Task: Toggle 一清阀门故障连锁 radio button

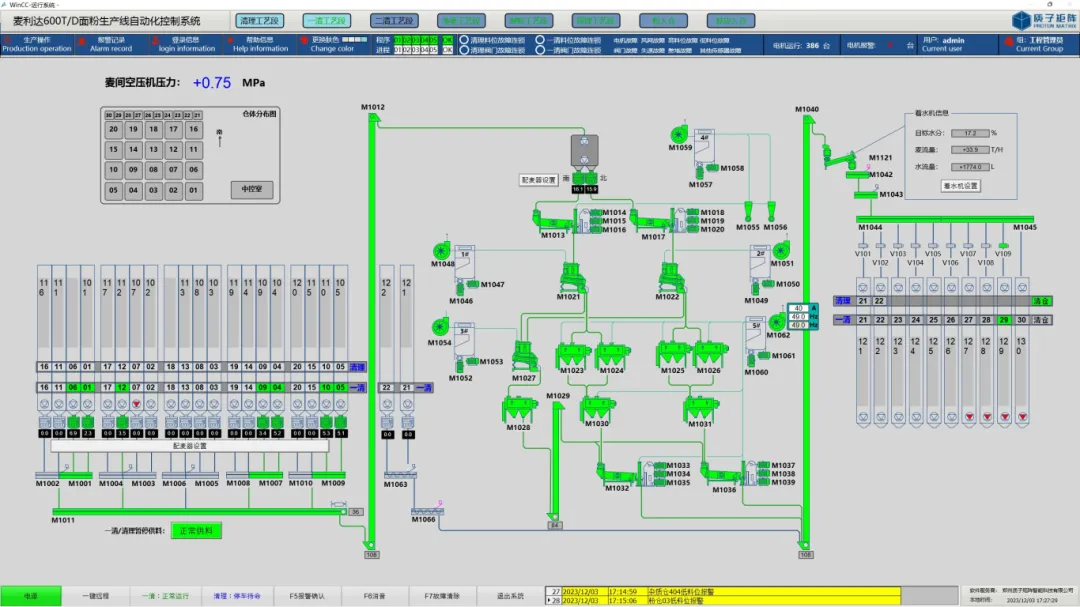Action: click(540, 50)
